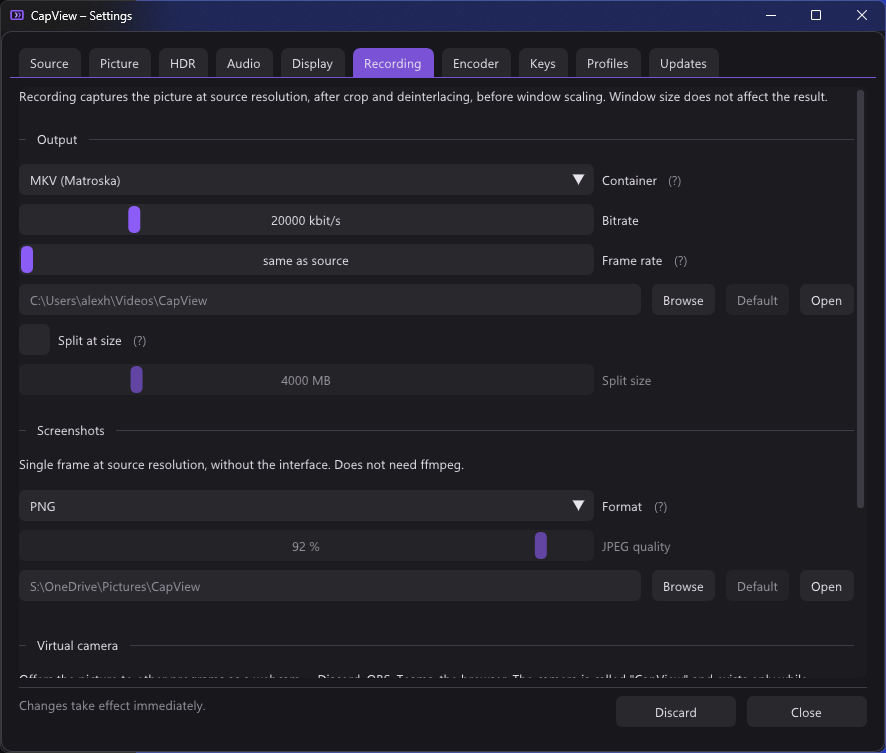Image resolution: width=886 pixels, height=753 pixels.
Task: Click the CapView app icon in title bar
Action: coord(17,15)
